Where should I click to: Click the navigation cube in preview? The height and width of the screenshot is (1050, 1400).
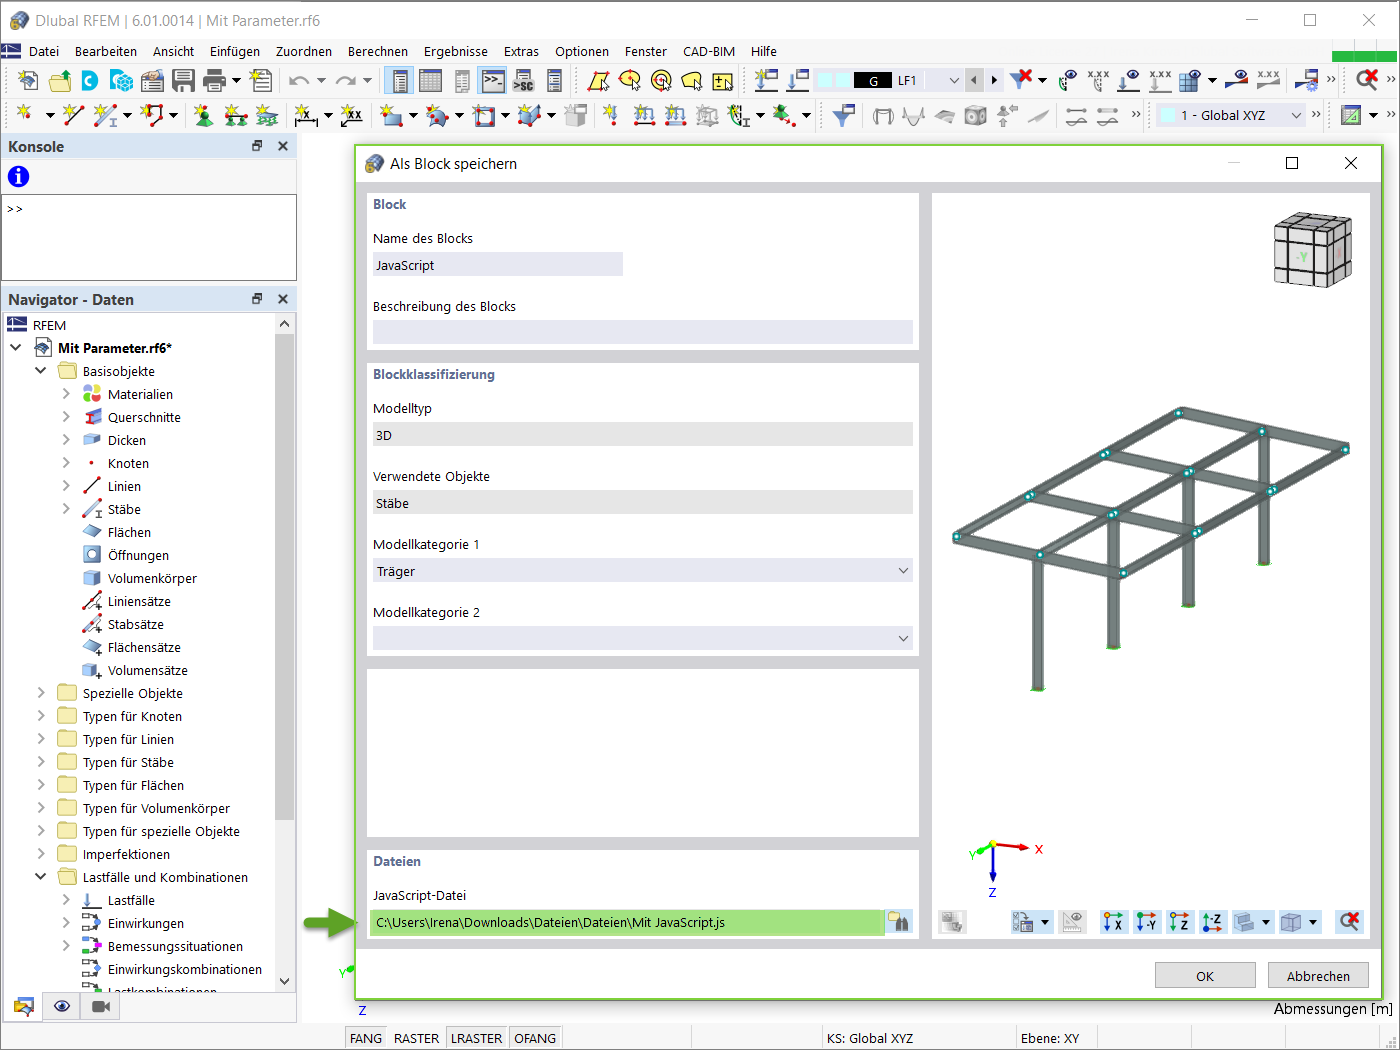pyautogui.click(x=1312, y=250)
